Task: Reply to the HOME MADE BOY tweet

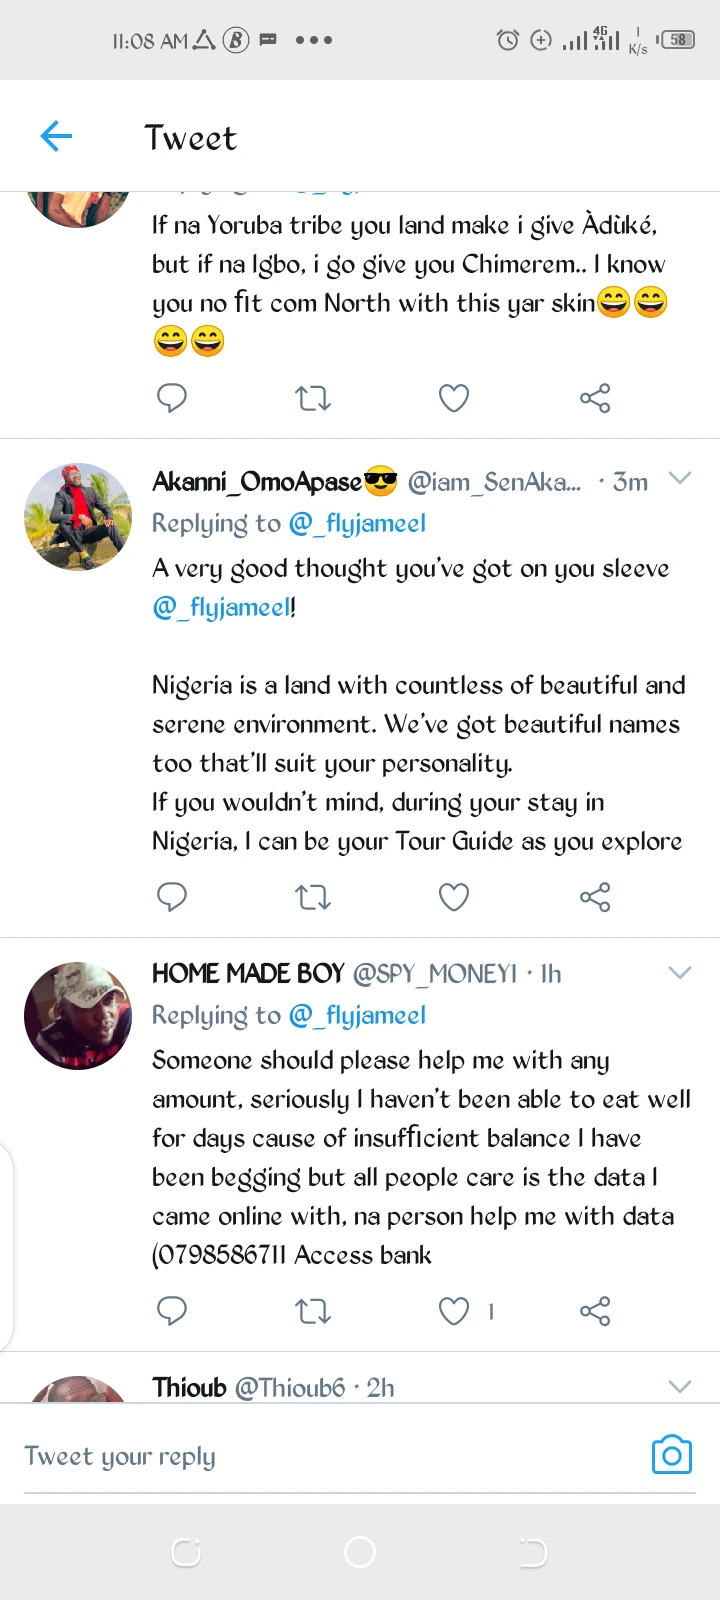Action: click(x=172, y=1310)
